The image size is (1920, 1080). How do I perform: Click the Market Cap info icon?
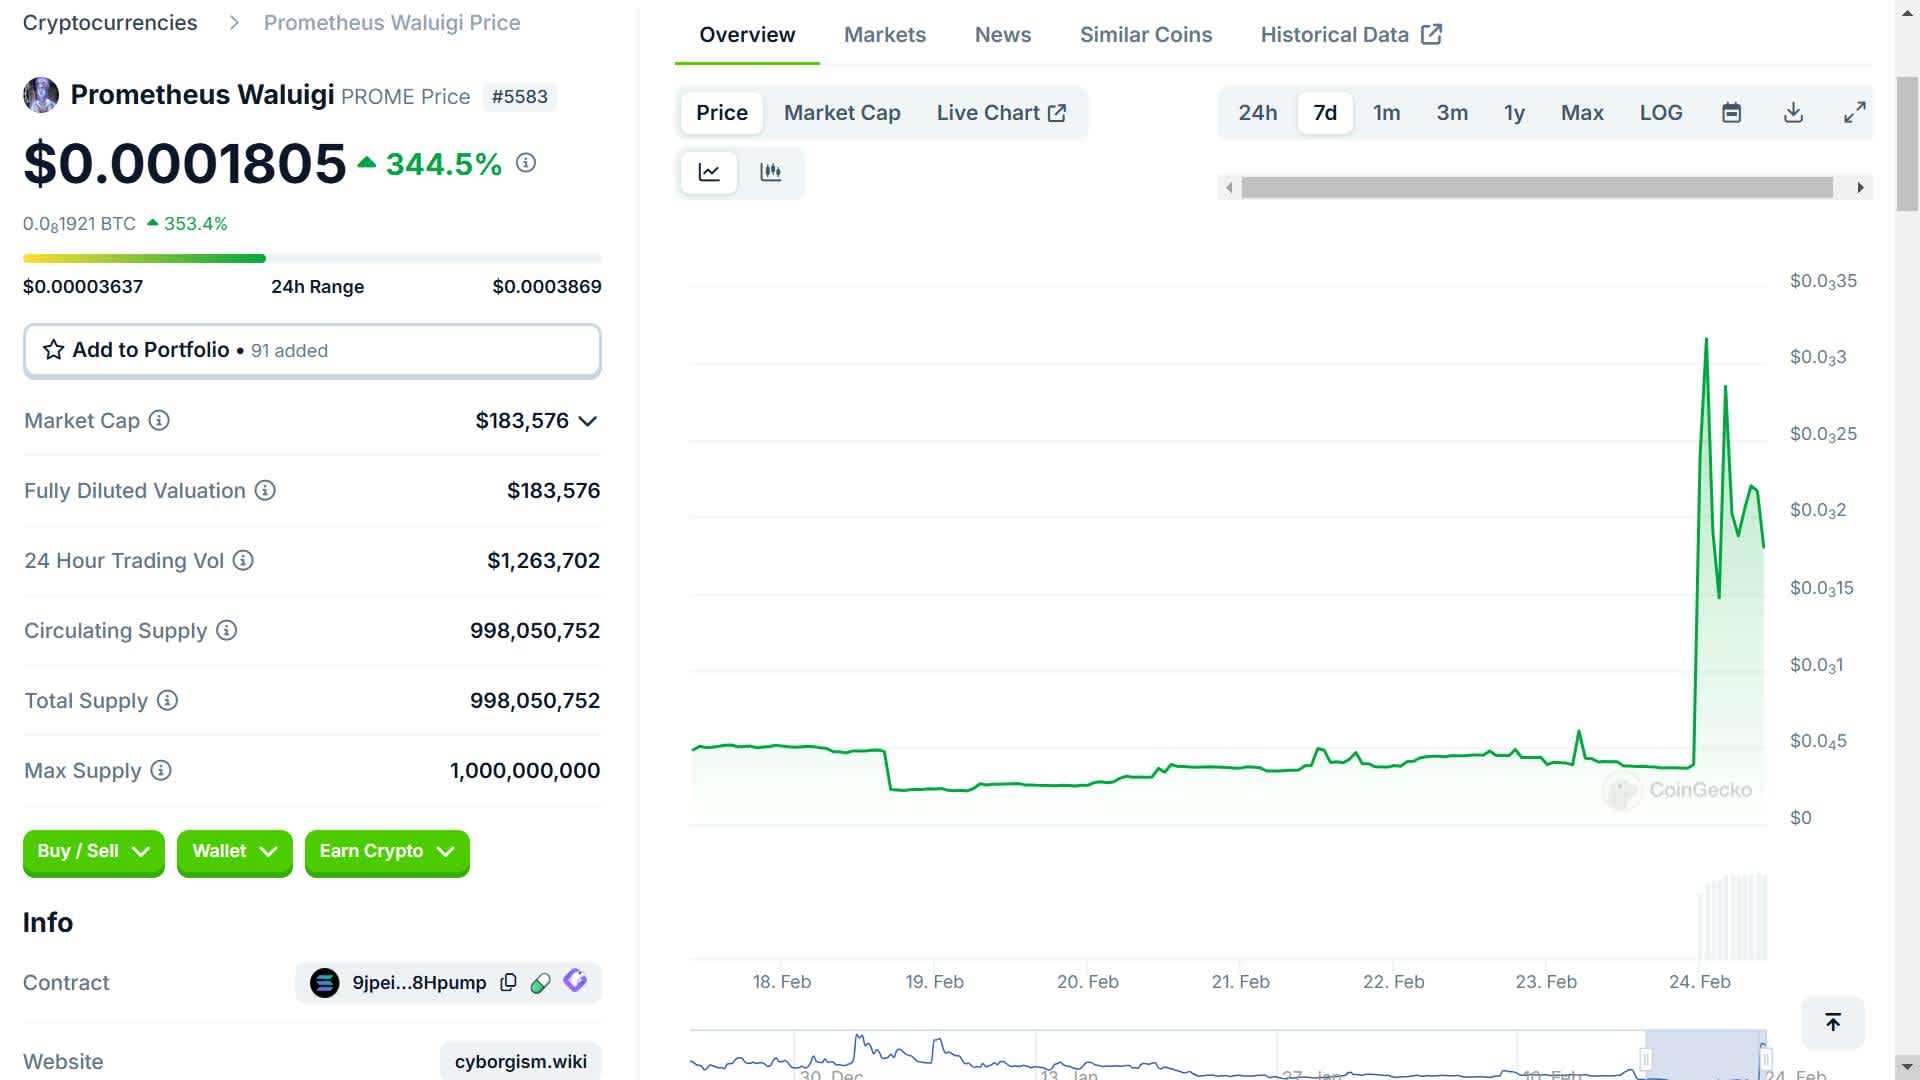coord(159,420)
